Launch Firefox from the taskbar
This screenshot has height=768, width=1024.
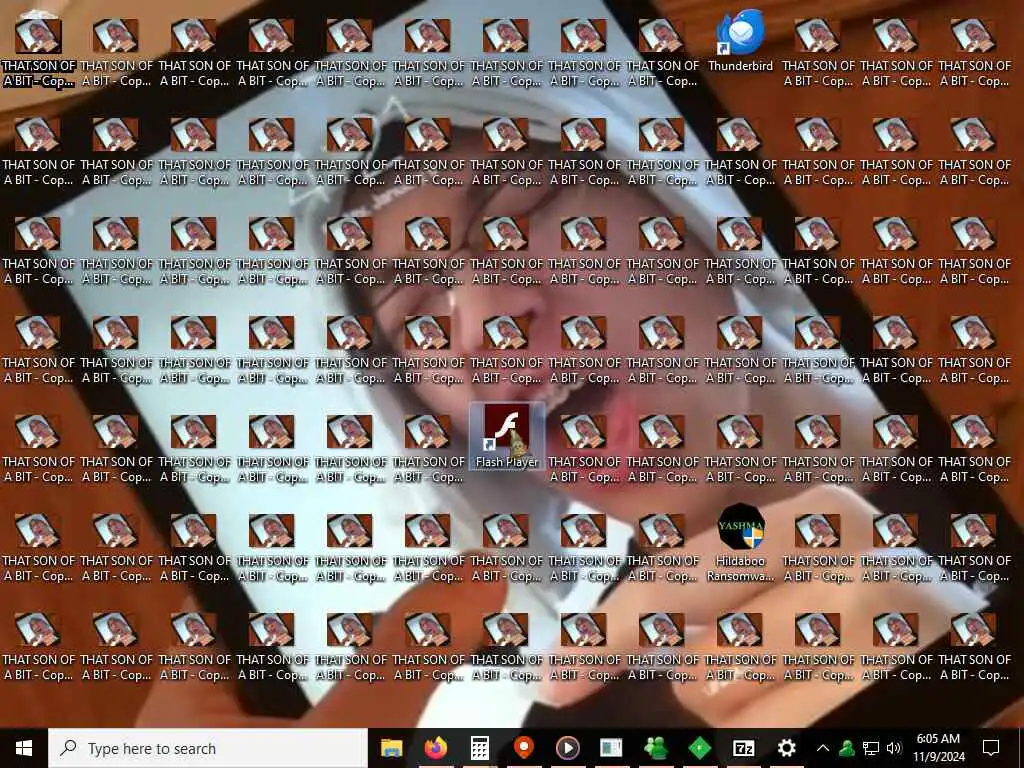point(436,748)
